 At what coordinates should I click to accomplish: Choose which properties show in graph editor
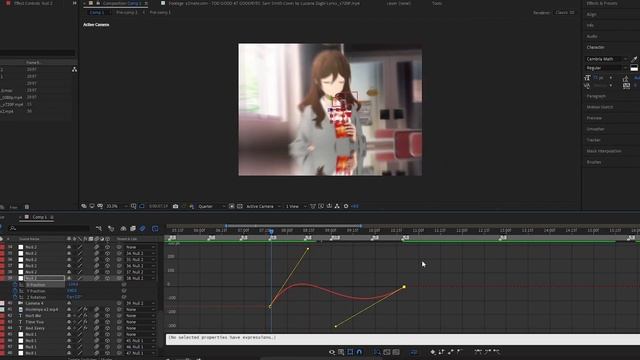[x=332, y=352]
